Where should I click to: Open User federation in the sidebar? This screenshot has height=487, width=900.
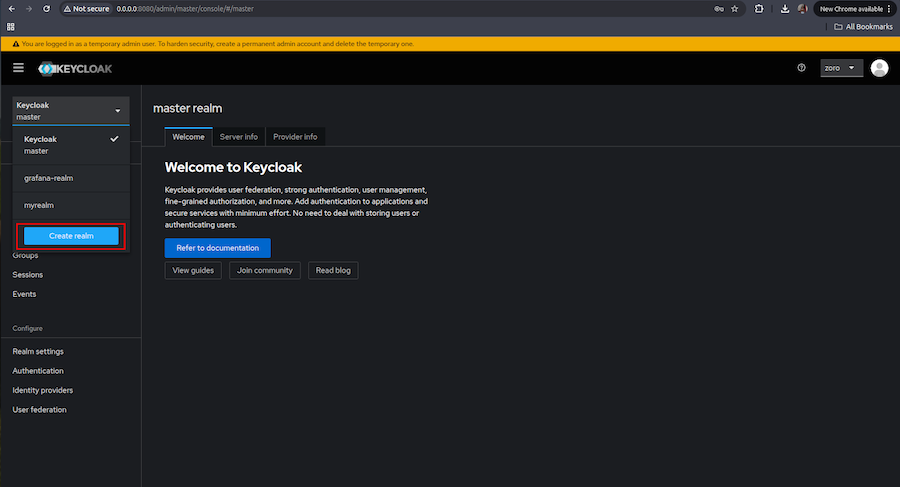[40, 410]
